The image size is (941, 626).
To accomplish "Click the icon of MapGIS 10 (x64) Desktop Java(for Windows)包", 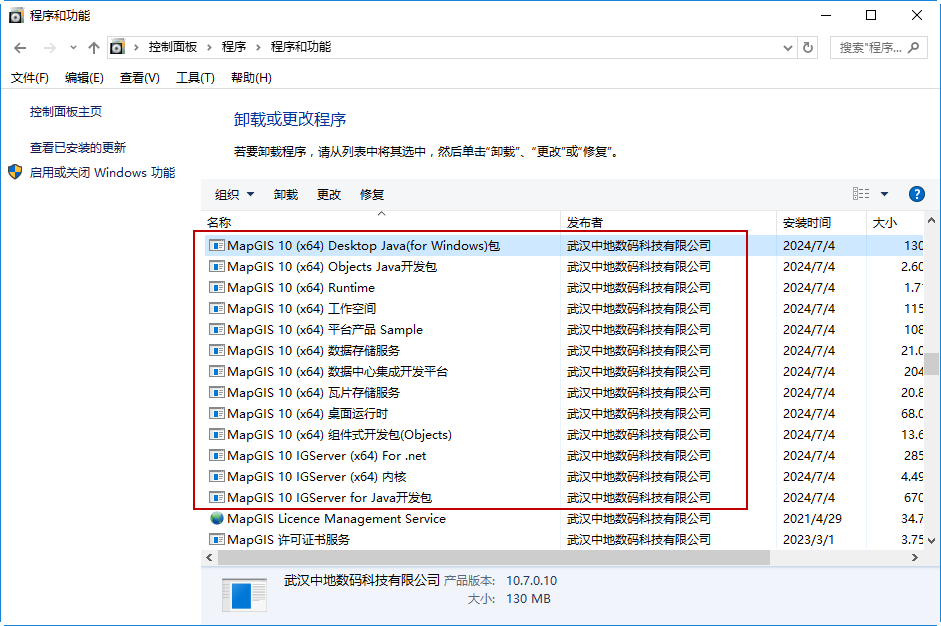I will 217,245.
